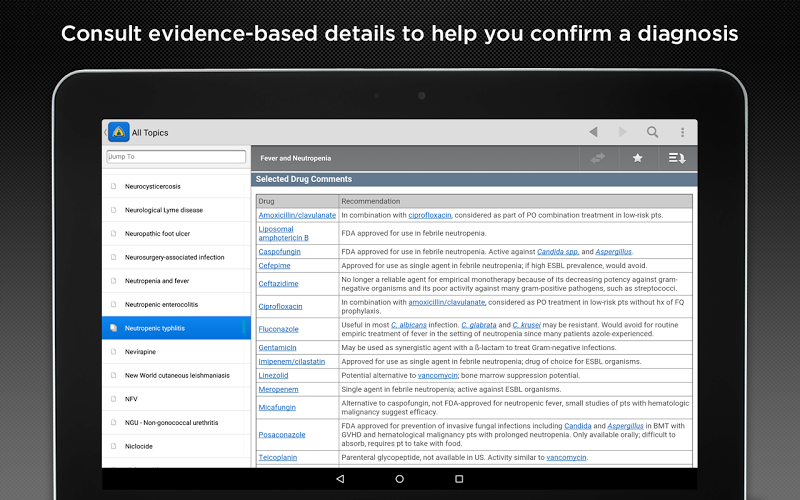Open the Imipenem/cilastatin link

pyautogui.click(x=291, y=361)
